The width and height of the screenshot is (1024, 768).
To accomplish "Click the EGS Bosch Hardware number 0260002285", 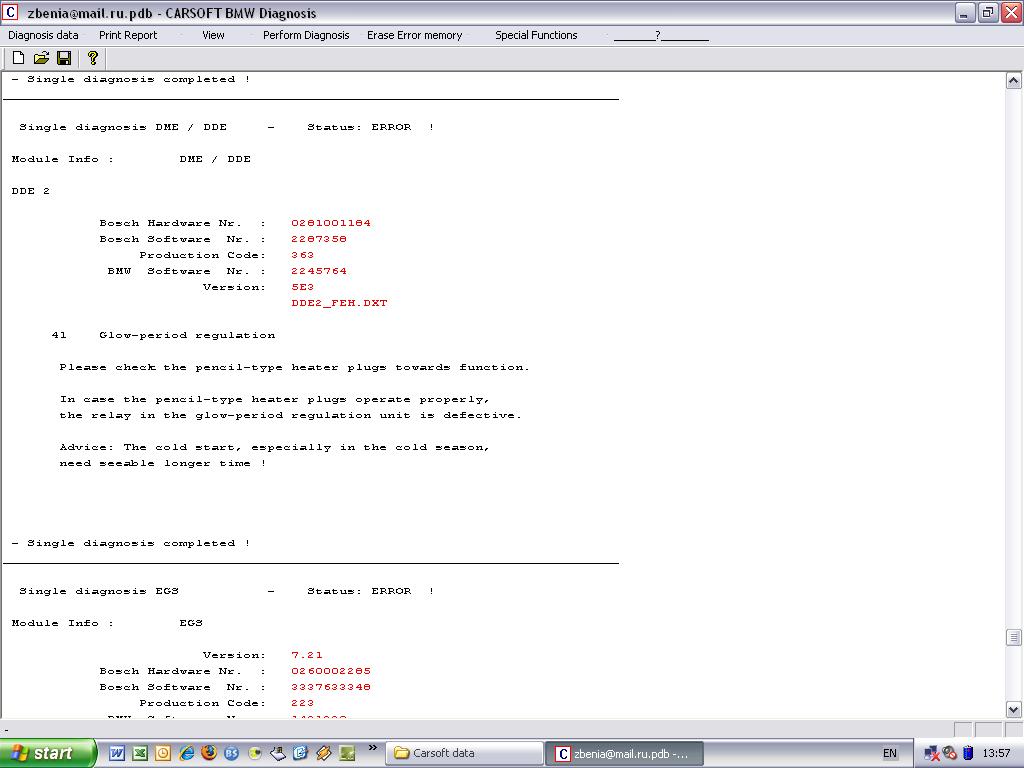I will point(331,671).
